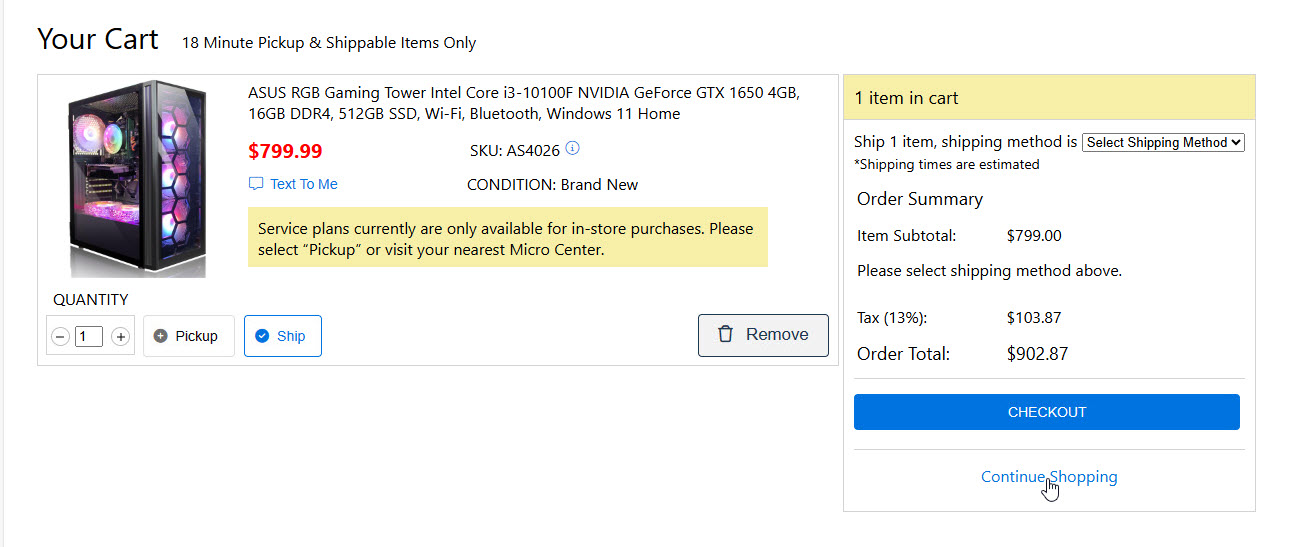Click the 'CONDITION: Brand New' text
This screenshot has width=1297, height=547.
point(552,185)
